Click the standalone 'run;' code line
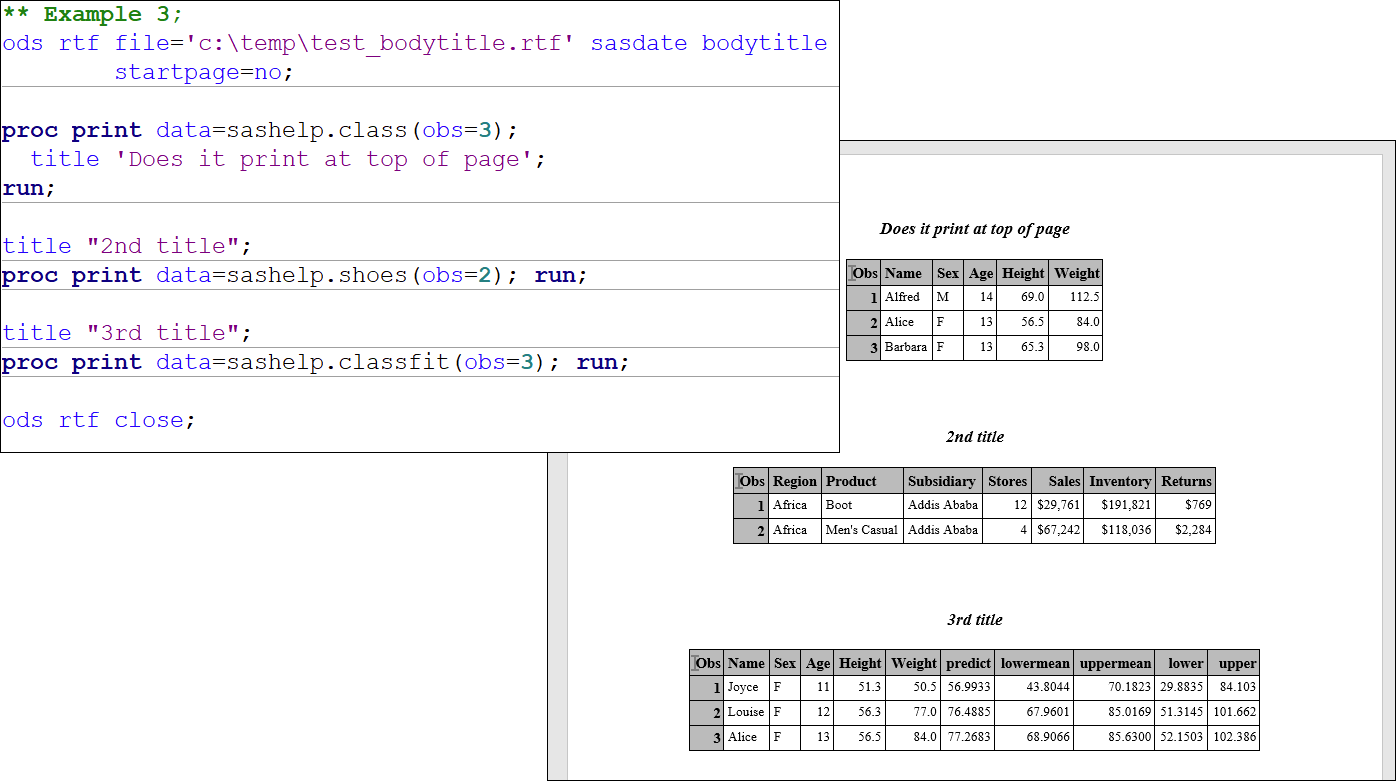 point(29,188)
